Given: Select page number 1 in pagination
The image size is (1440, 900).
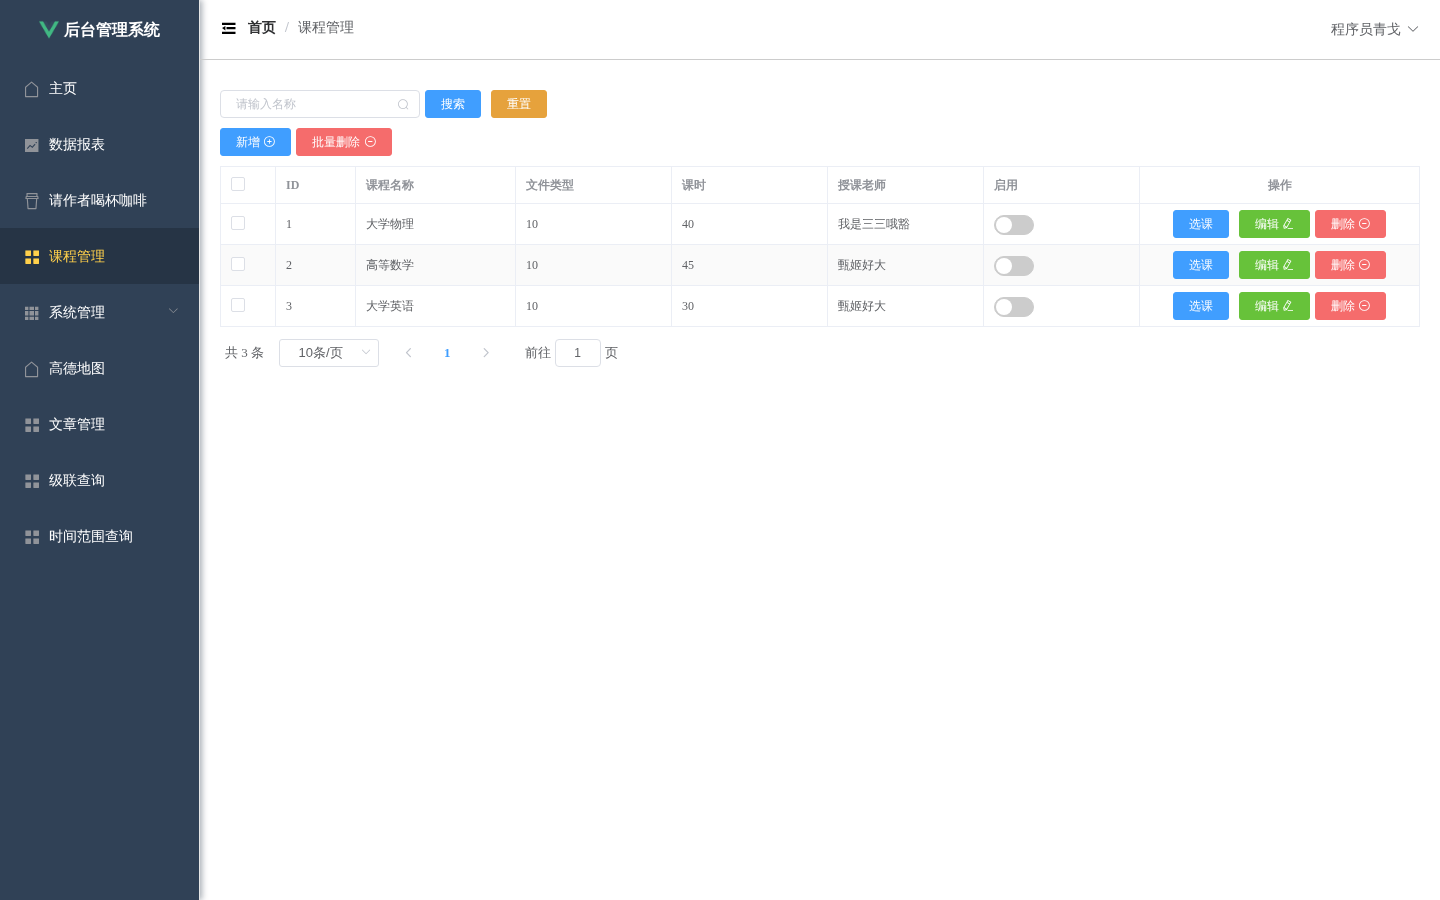Looking at the screenshot, I should (447, 353).
